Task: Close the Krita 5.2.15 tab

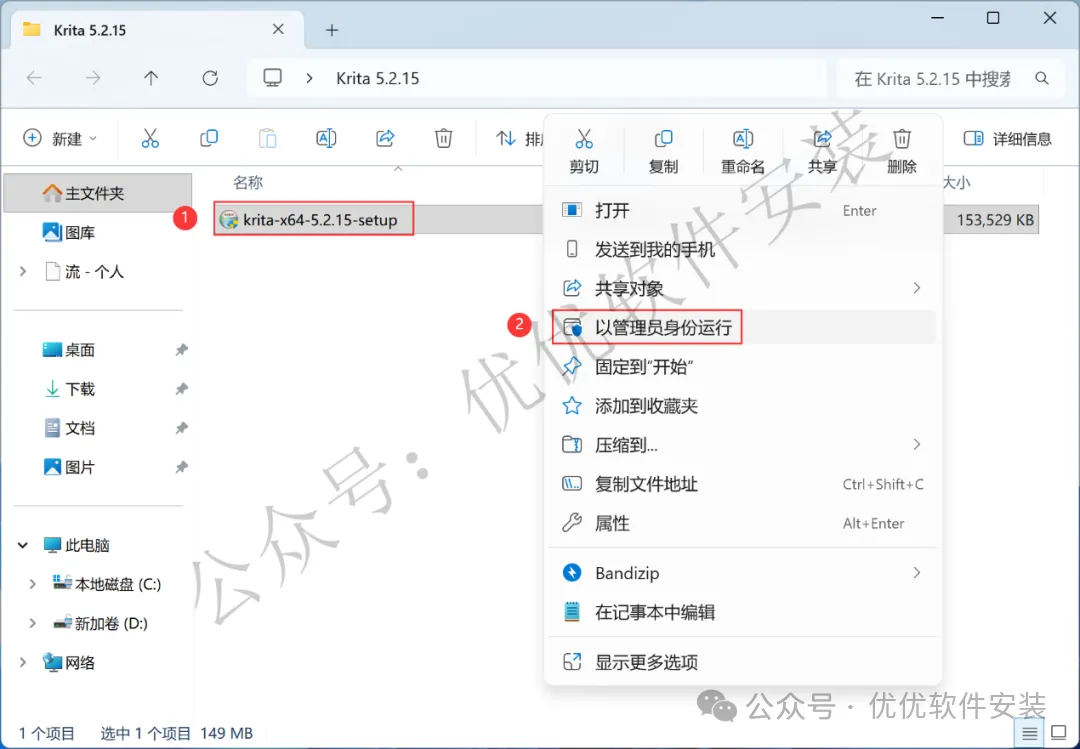Action: pos(278,29)
